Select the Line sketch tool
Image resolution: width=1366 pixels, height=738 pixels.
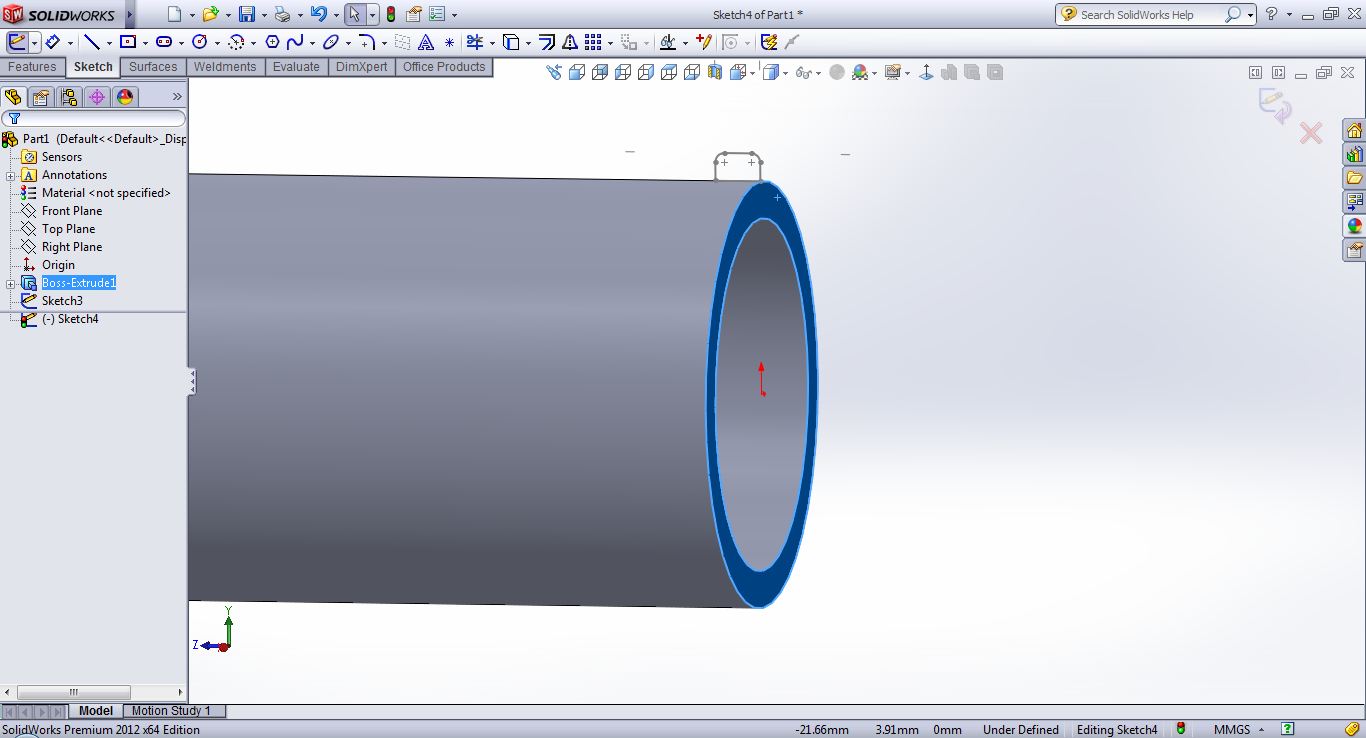(x=91, y=42)
